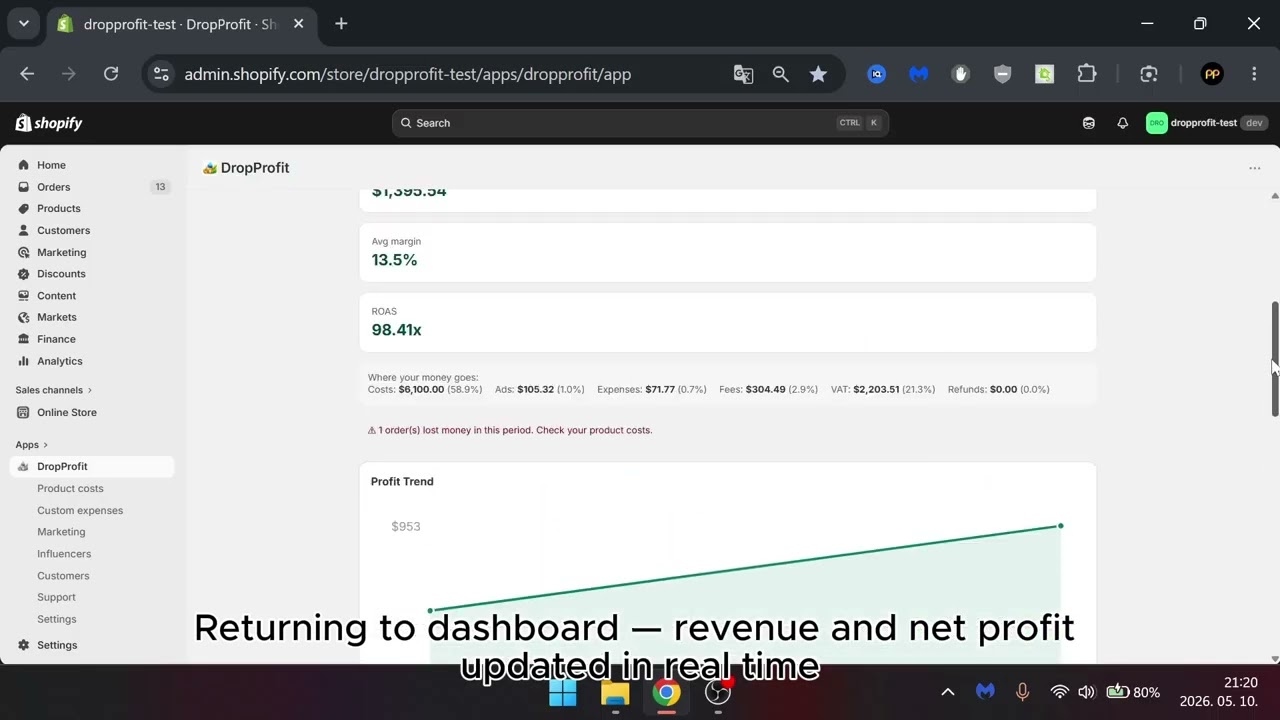Click the site information icon
The image size is (1280, 720).
click(161, 74)
